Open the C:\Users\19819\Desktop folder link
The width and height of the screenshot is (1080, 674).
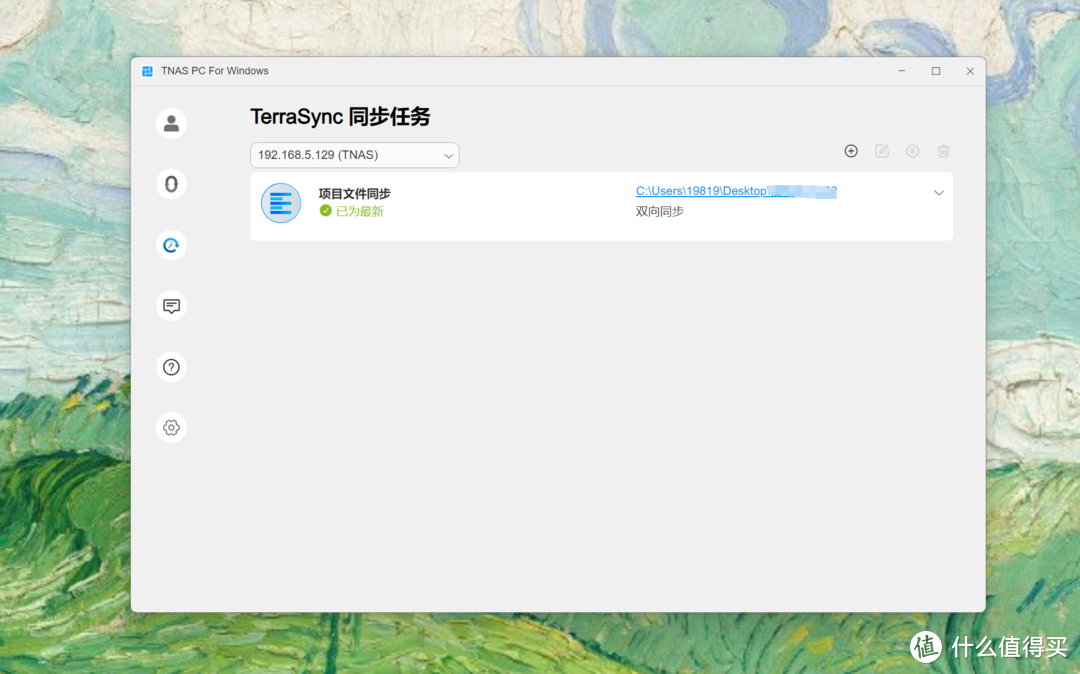point(736,191)
